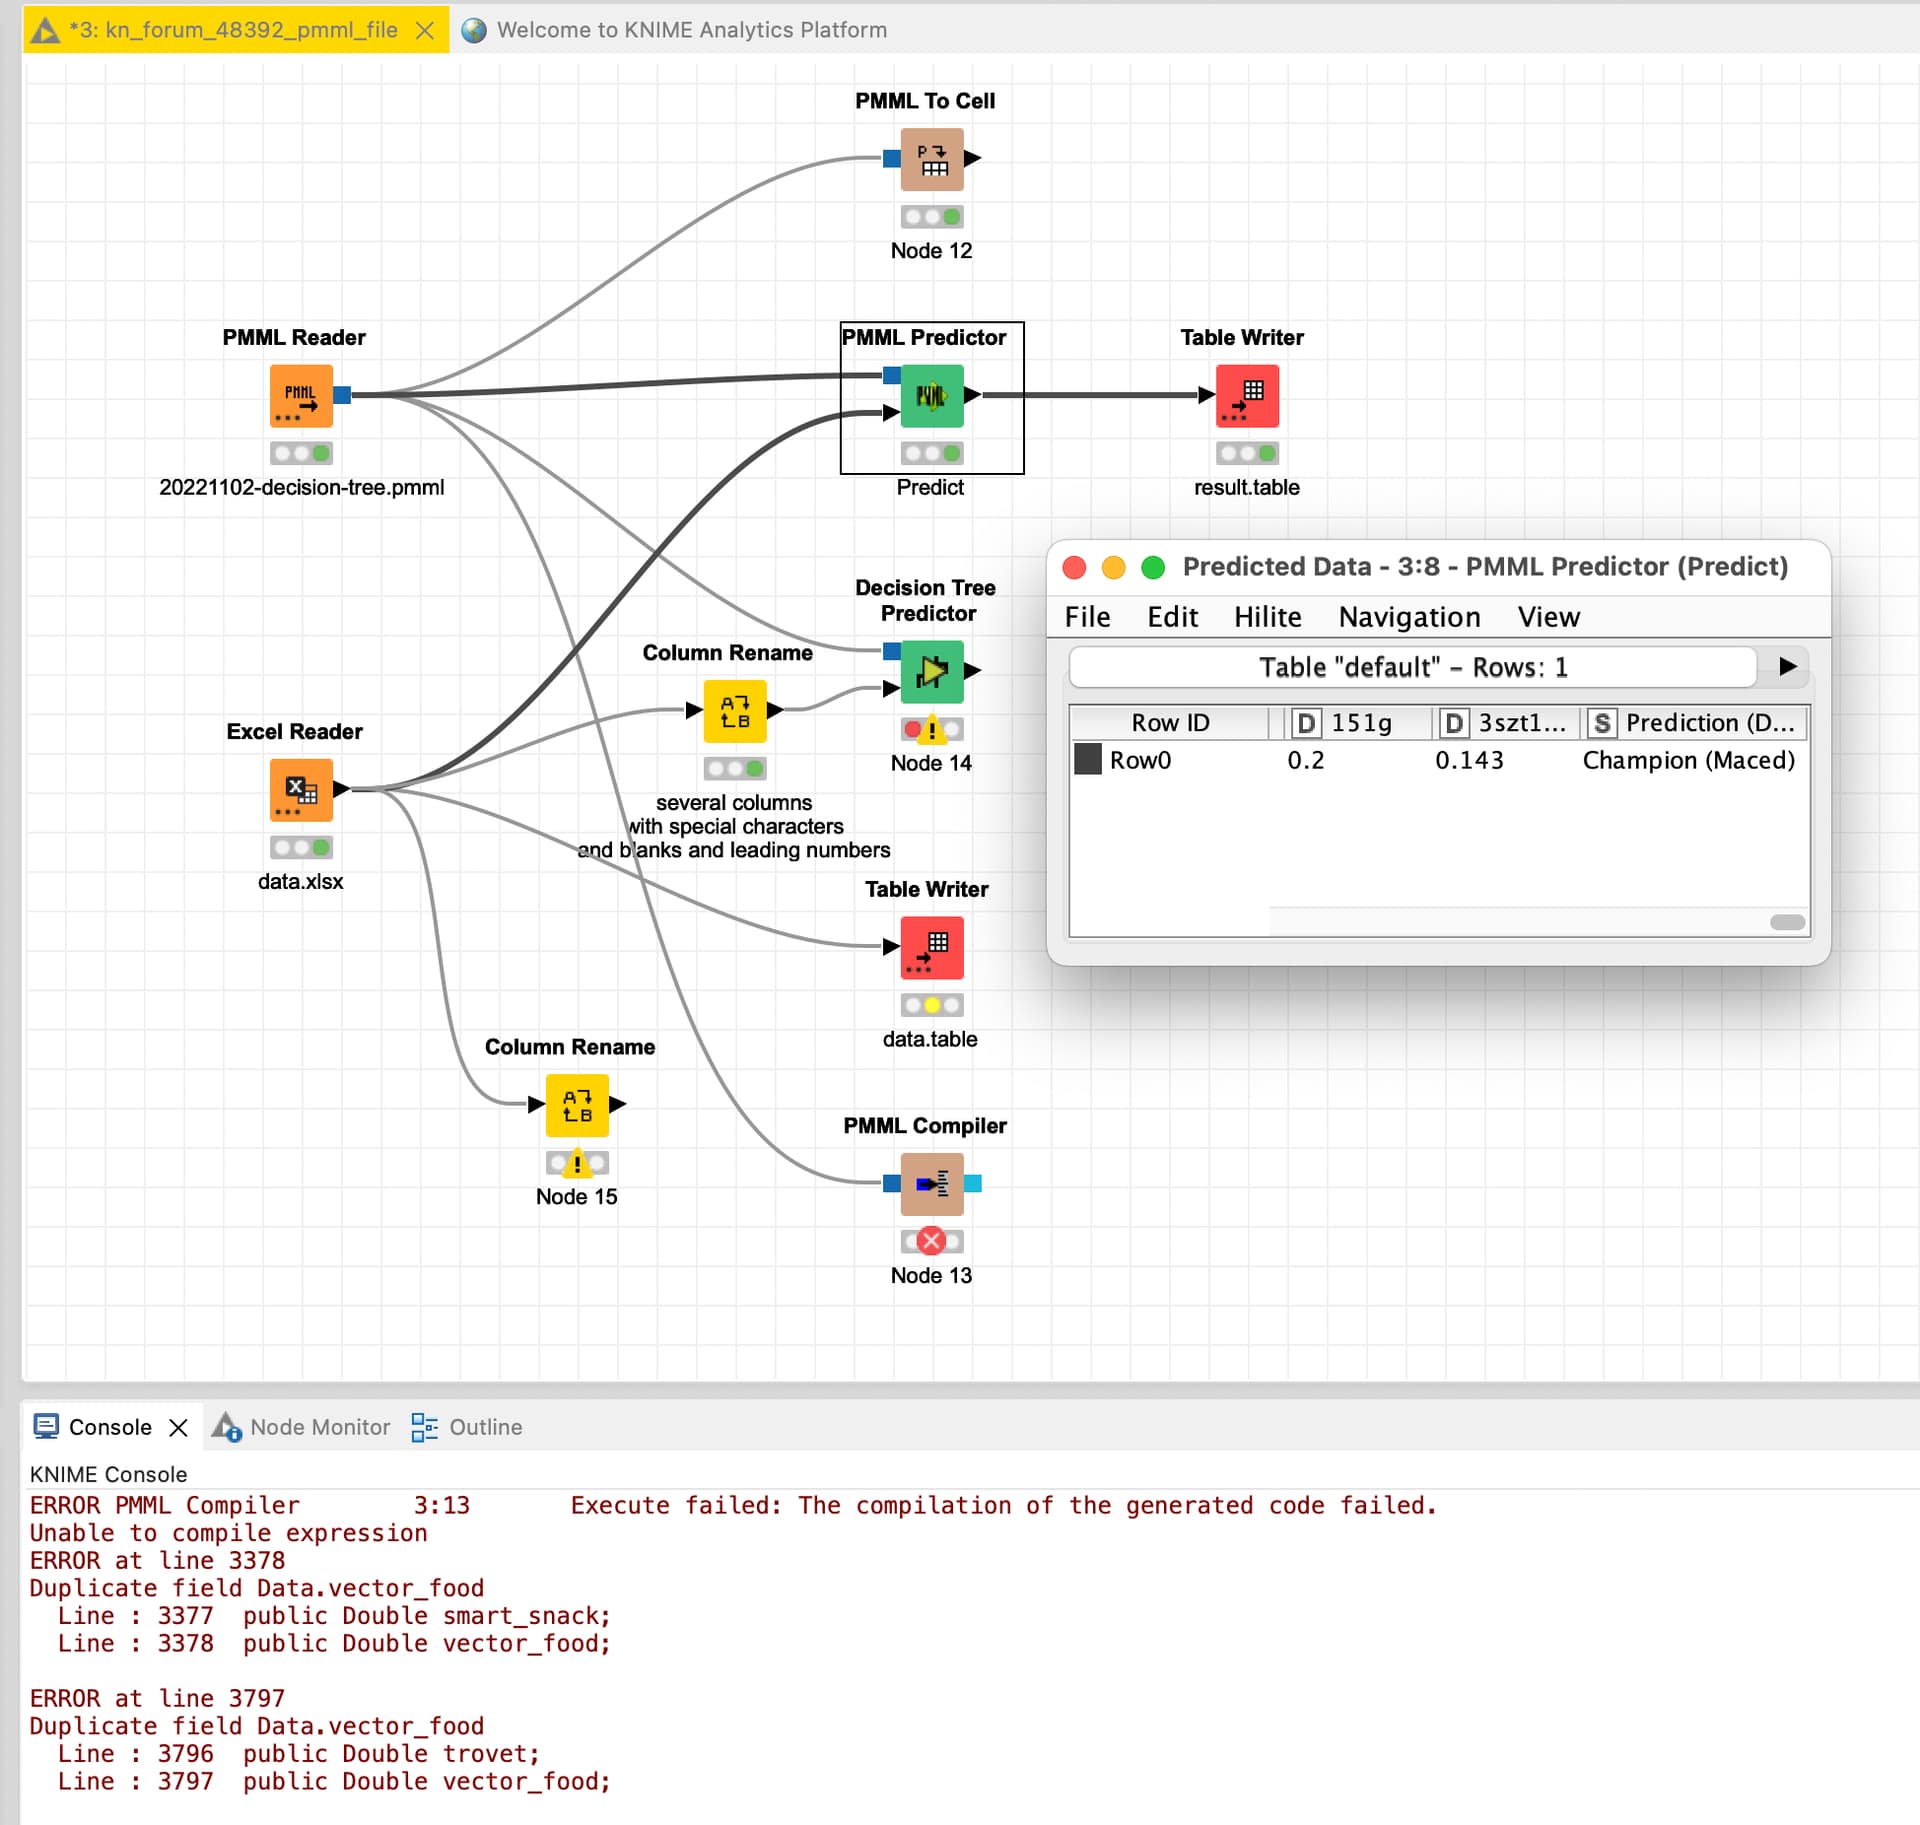Minimize the Predicted Data window with yellow button

click(x=1113, y=567)
